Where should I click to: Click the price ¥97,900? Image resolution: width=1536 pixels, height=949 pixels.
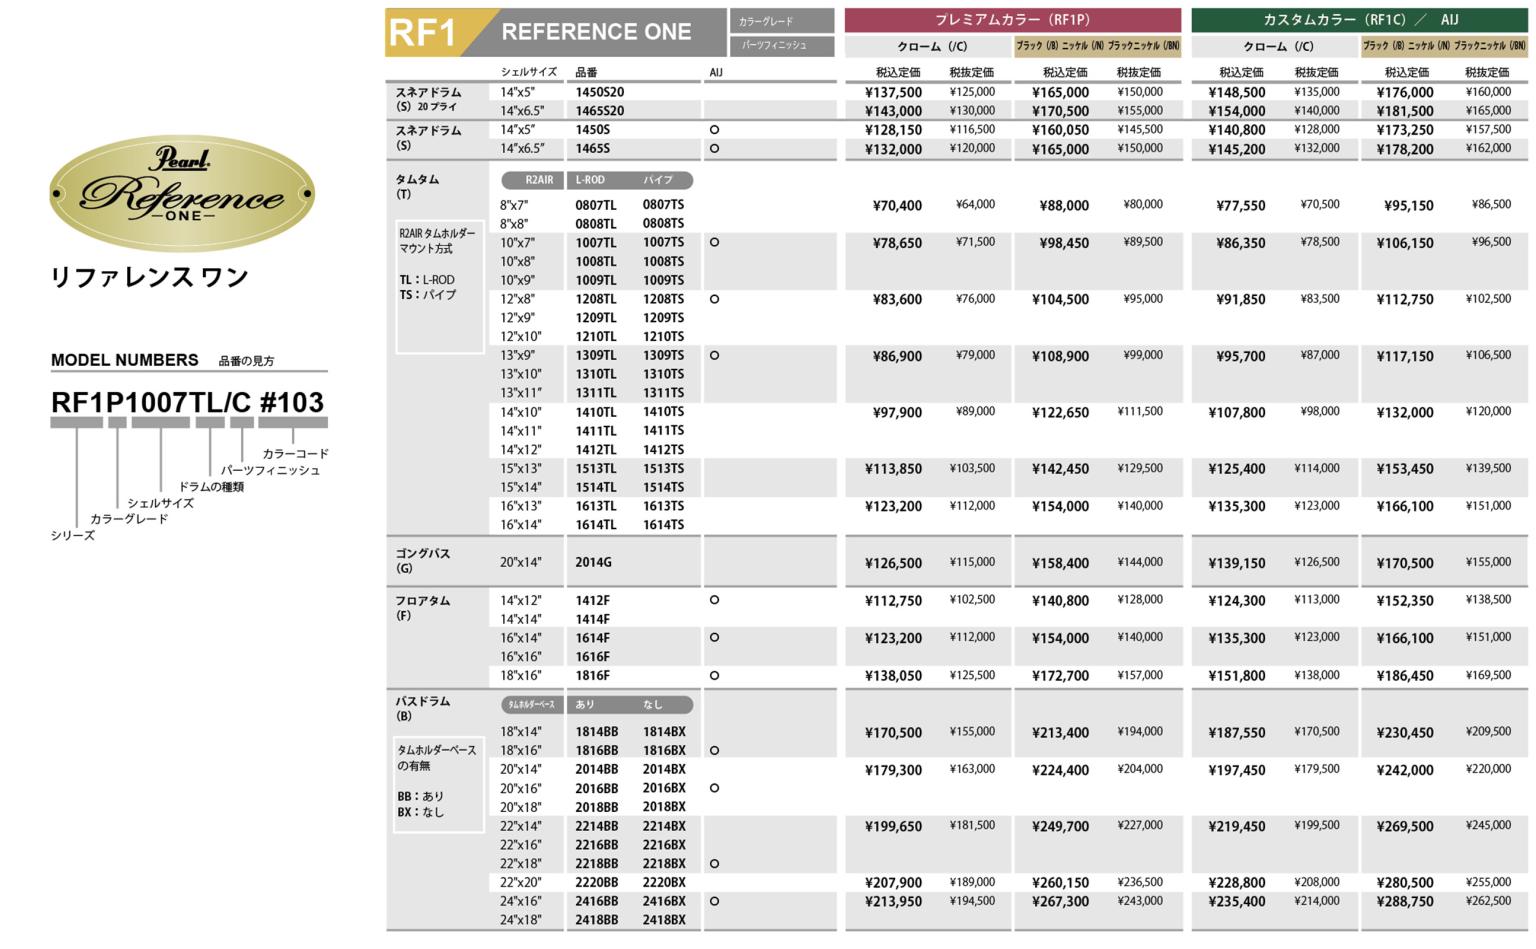tap(897, 412)
